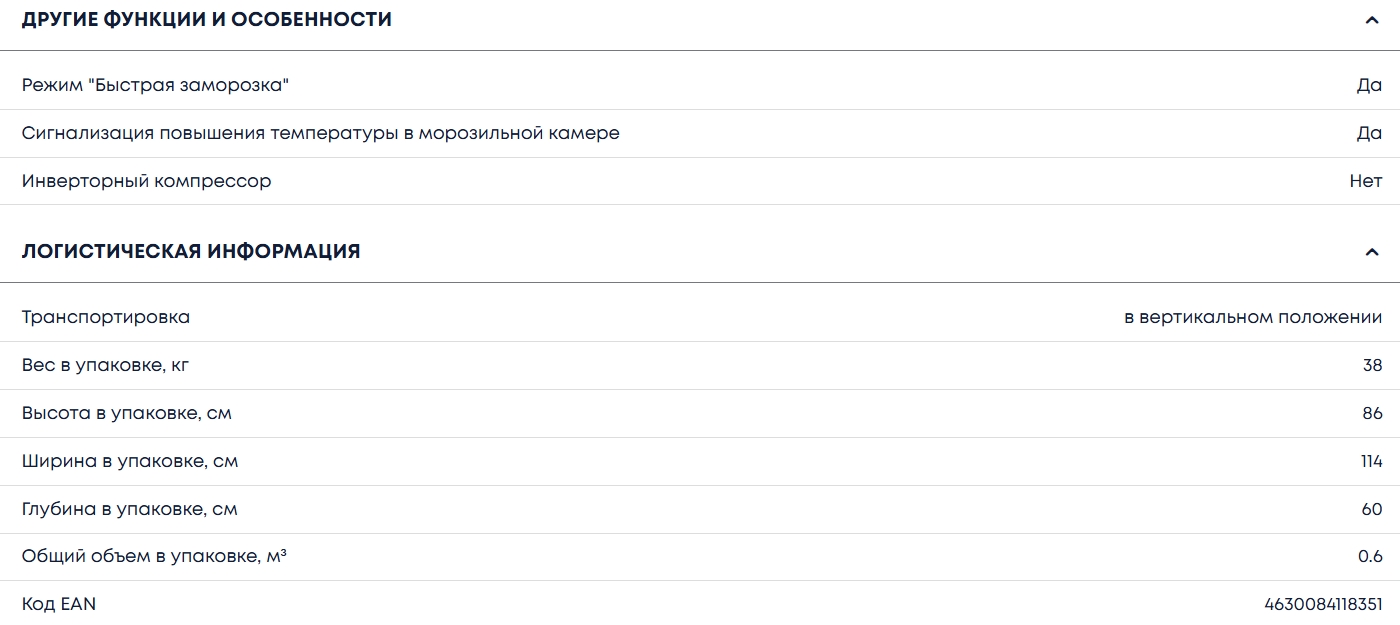Click the "Логистическая информация" section heading
1400x625 pixels.
[x=191, y=251]
